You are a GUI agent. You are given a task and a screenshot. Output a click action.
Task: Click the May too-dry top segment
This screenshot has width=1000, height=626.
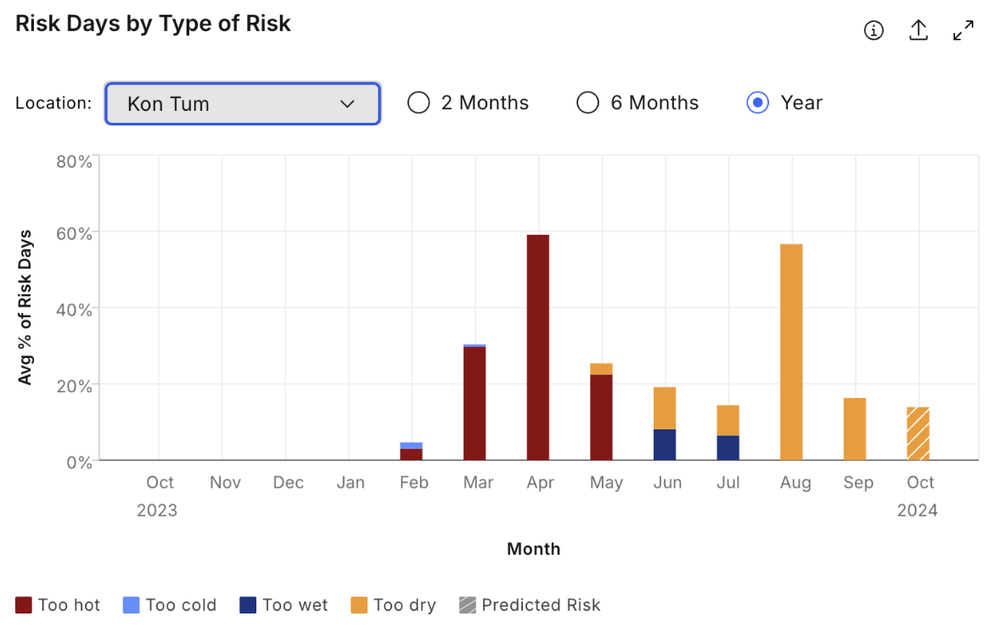coord(601,369)
